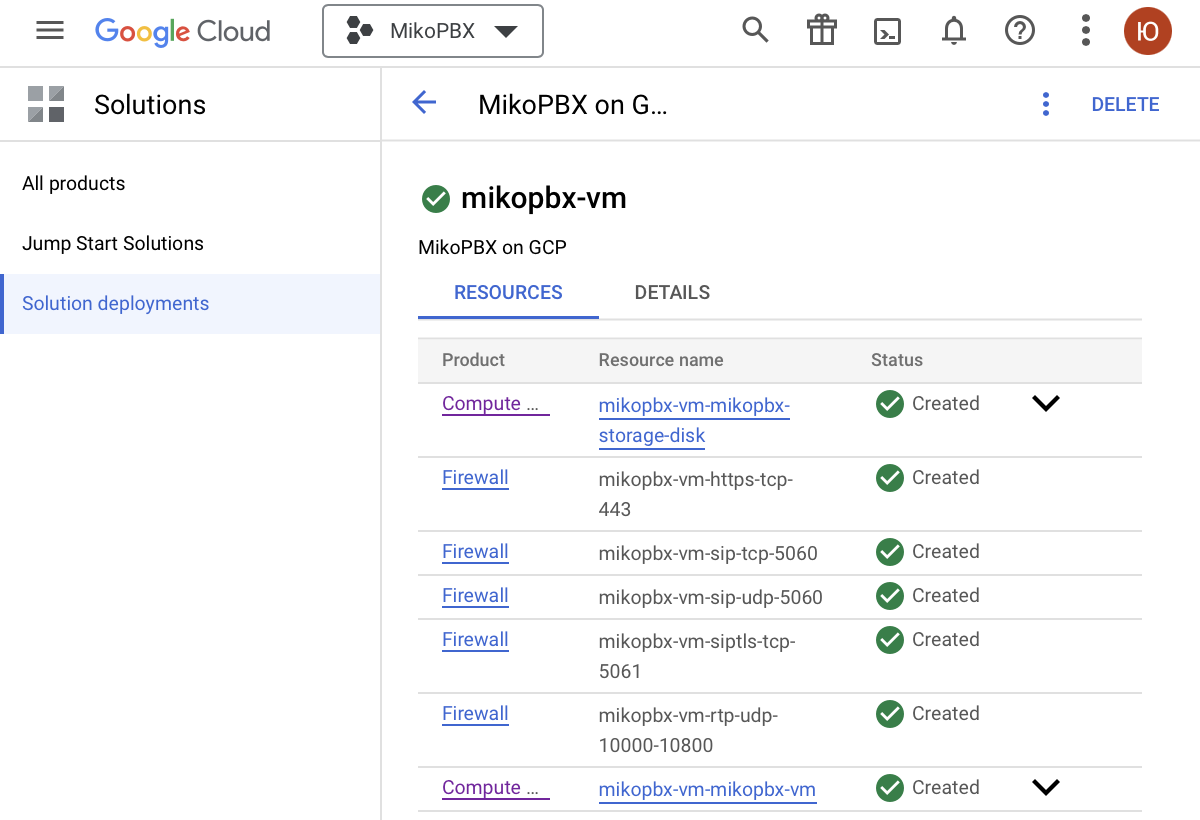Open the top bar three-dot settings menu
Image resolution: width=1200 pixels, height=820 pixels.
click(x=1085, y=31)
